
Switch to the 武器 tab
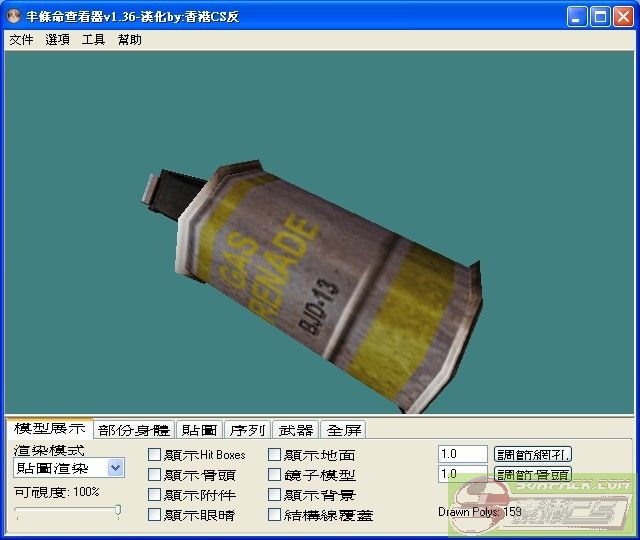(x=296, y=430)
